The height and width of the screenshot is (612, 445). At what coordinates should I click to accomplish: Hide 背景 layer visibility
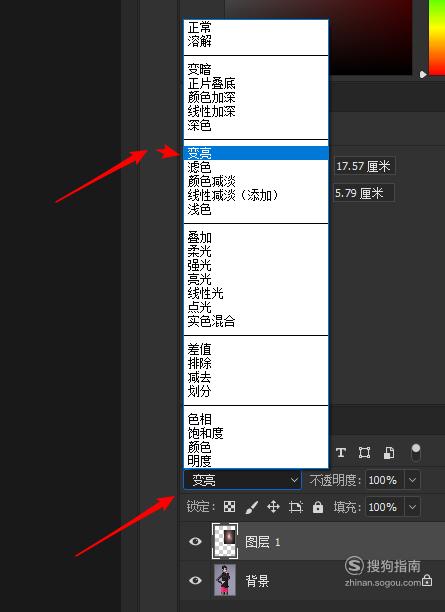[195, 580]
